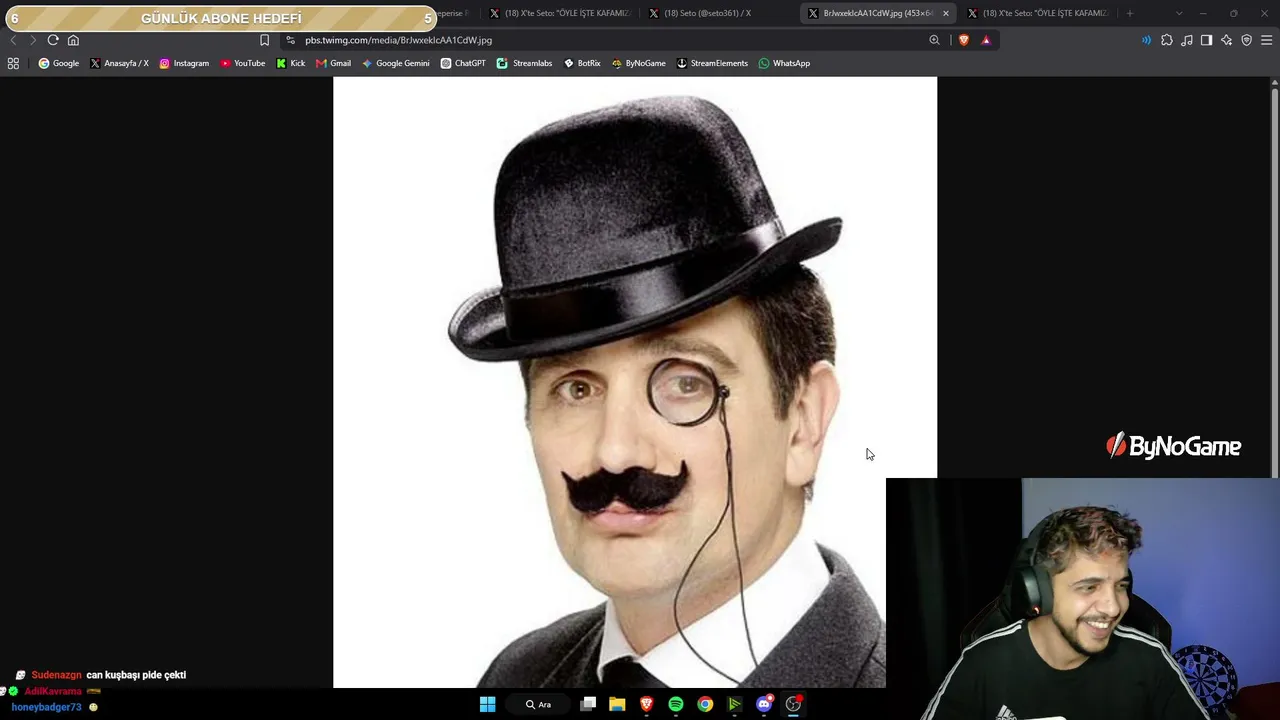Click the bowler hat portrait image
The width and height of the screenshot is (1280, 720).
(635, 382)
